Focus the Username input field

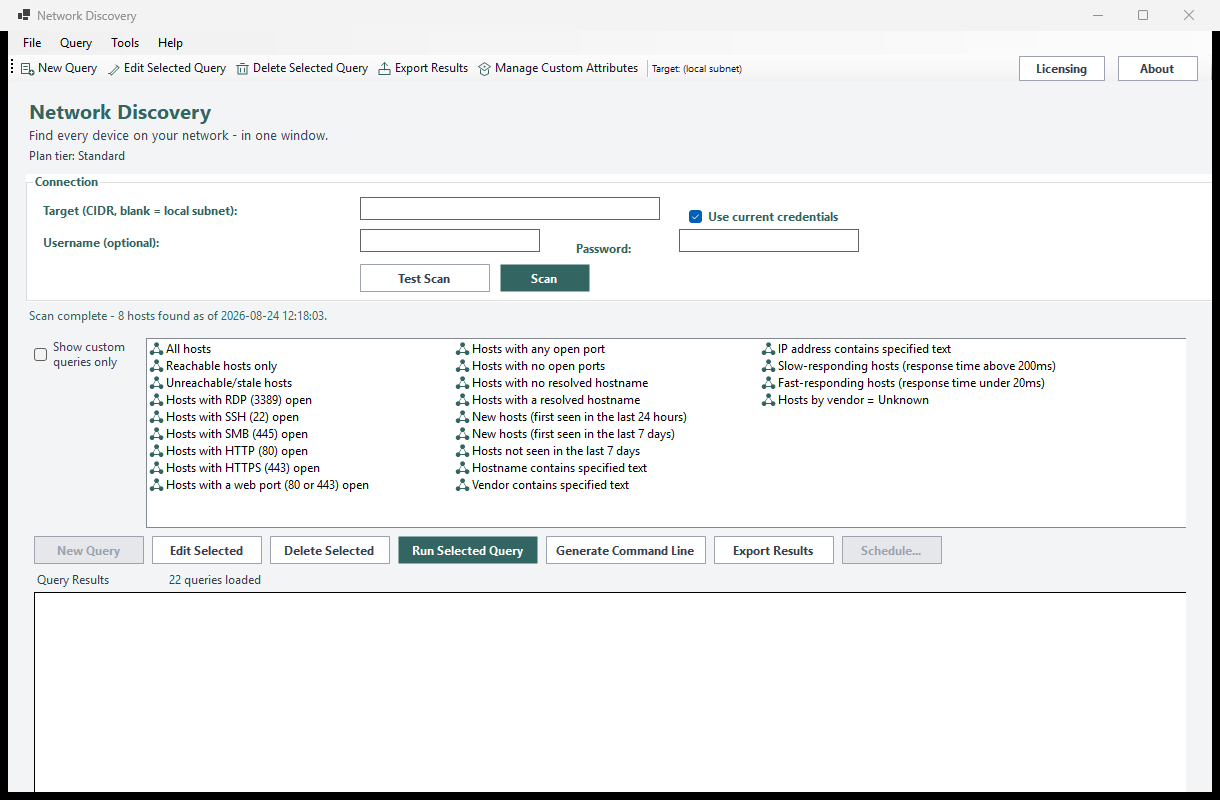point(450,240)
